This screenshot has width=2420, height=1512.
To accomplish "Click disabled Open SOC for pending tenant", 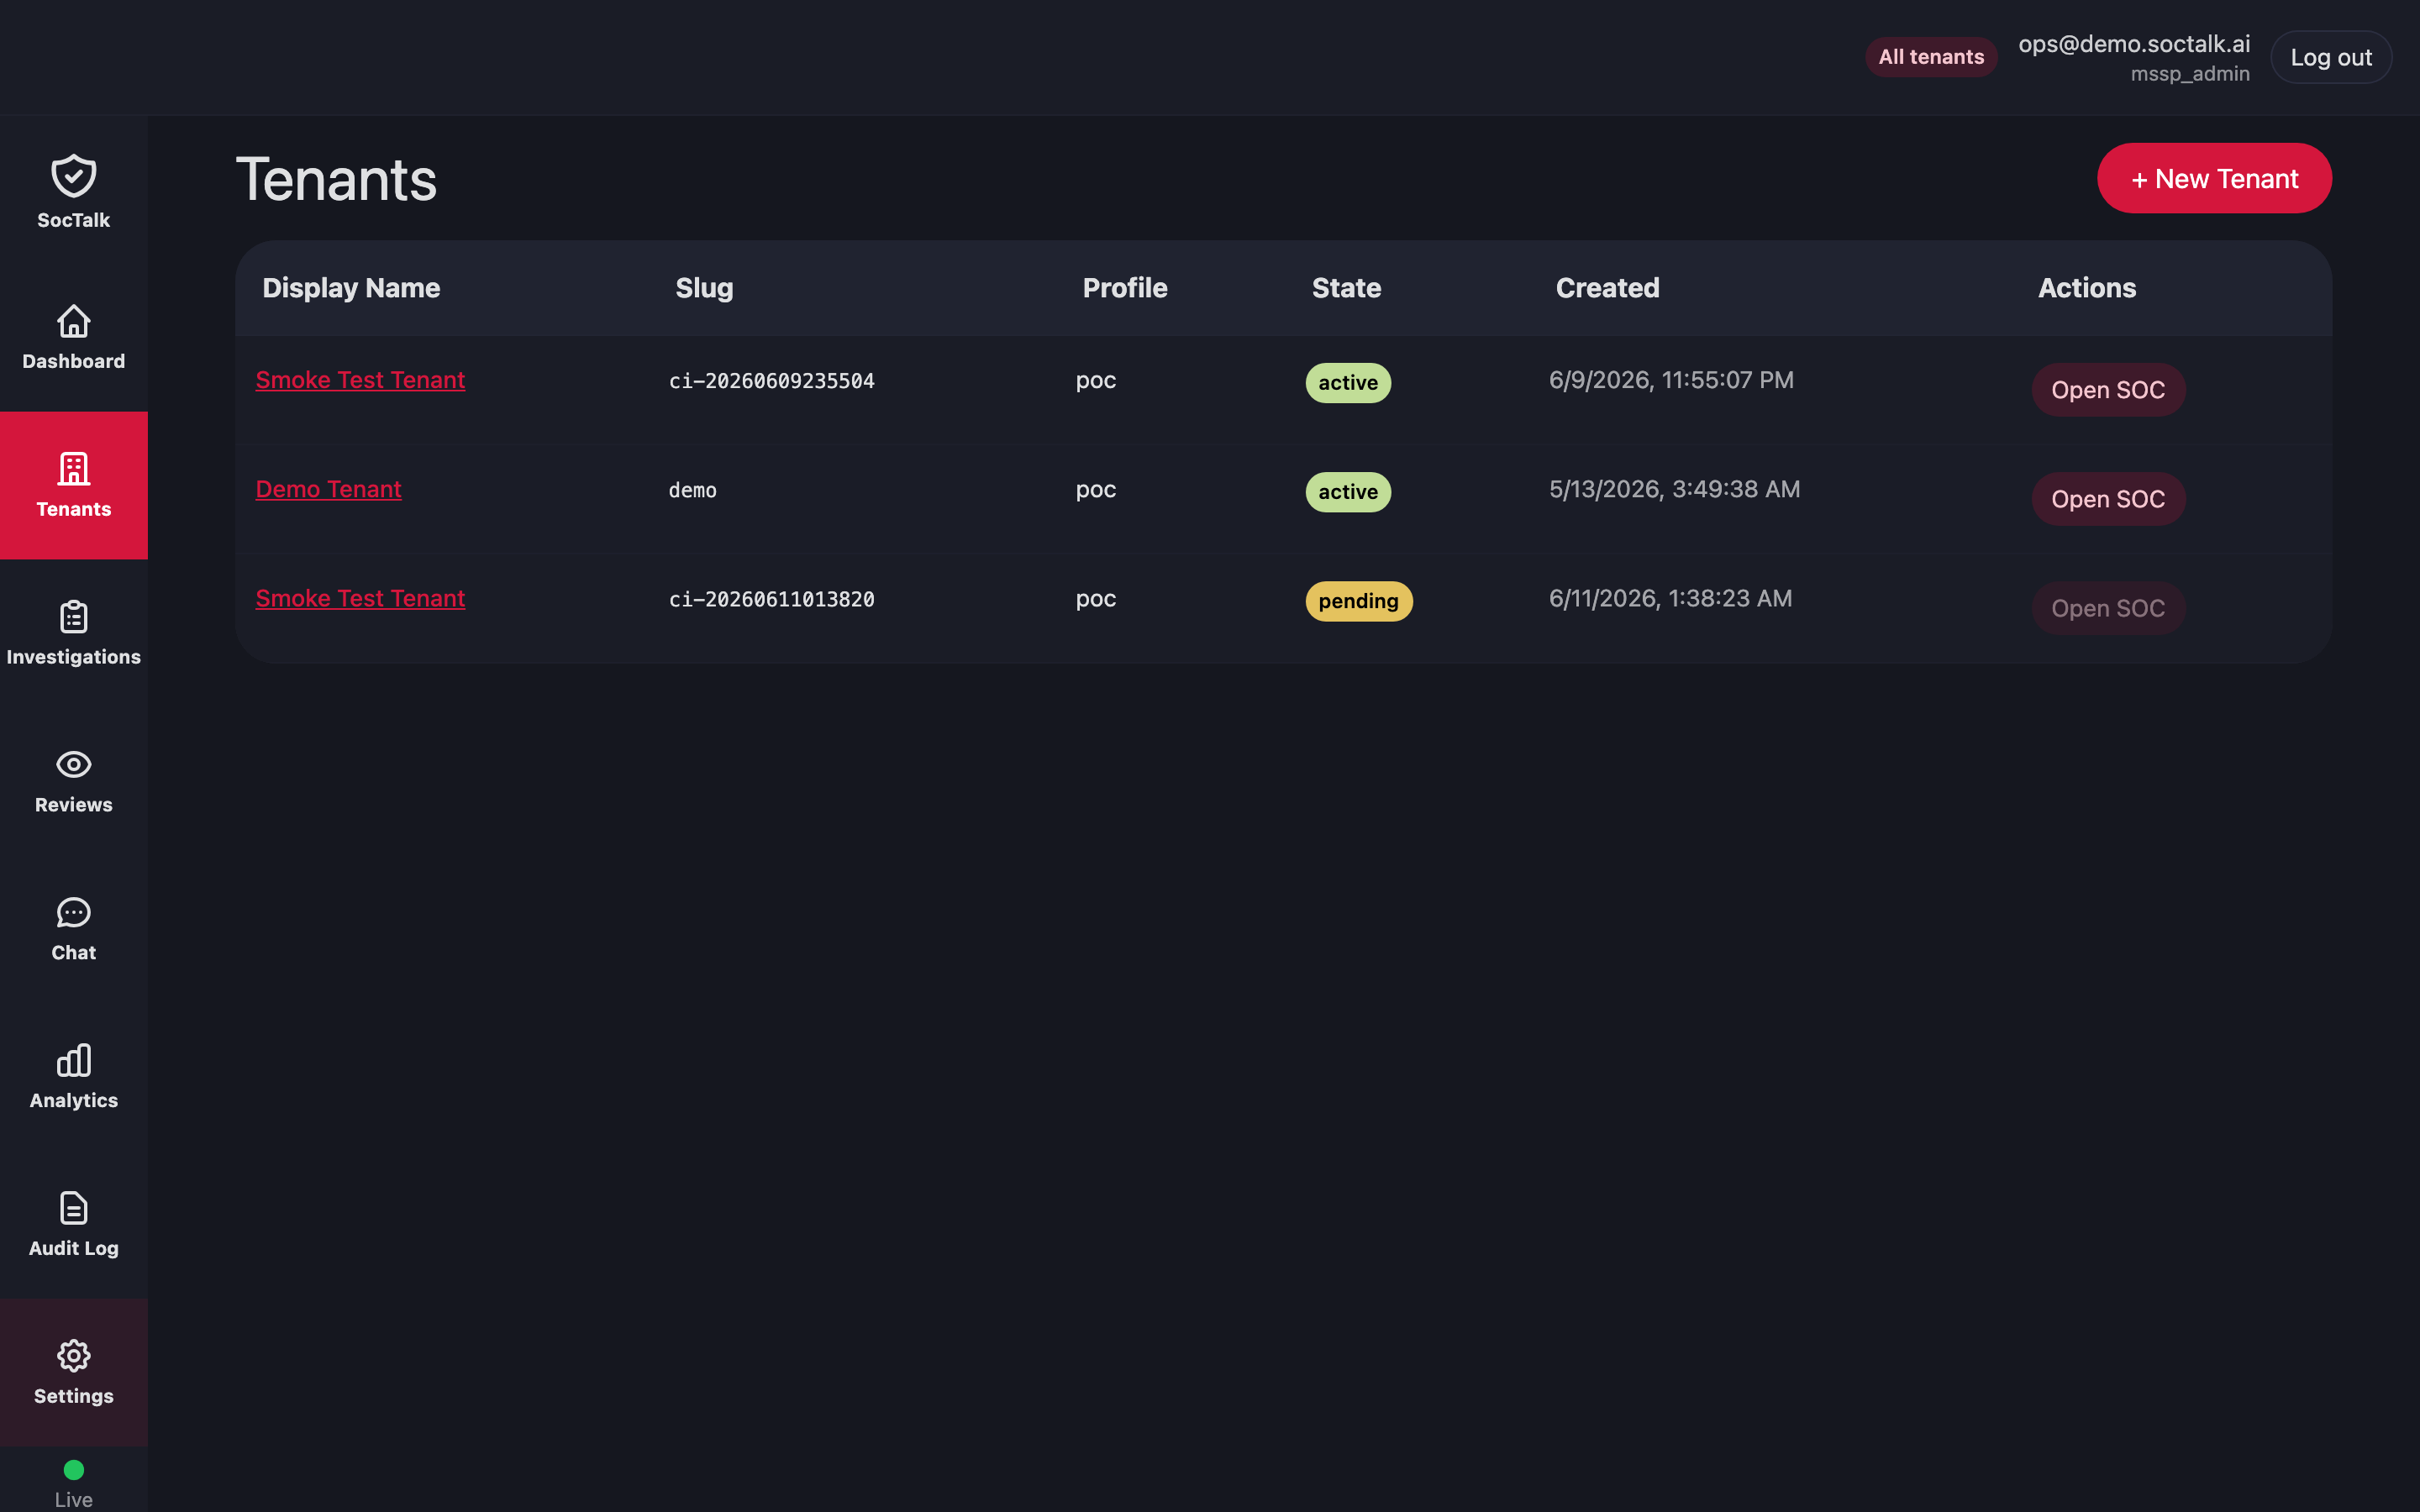I will point(2108,608).
